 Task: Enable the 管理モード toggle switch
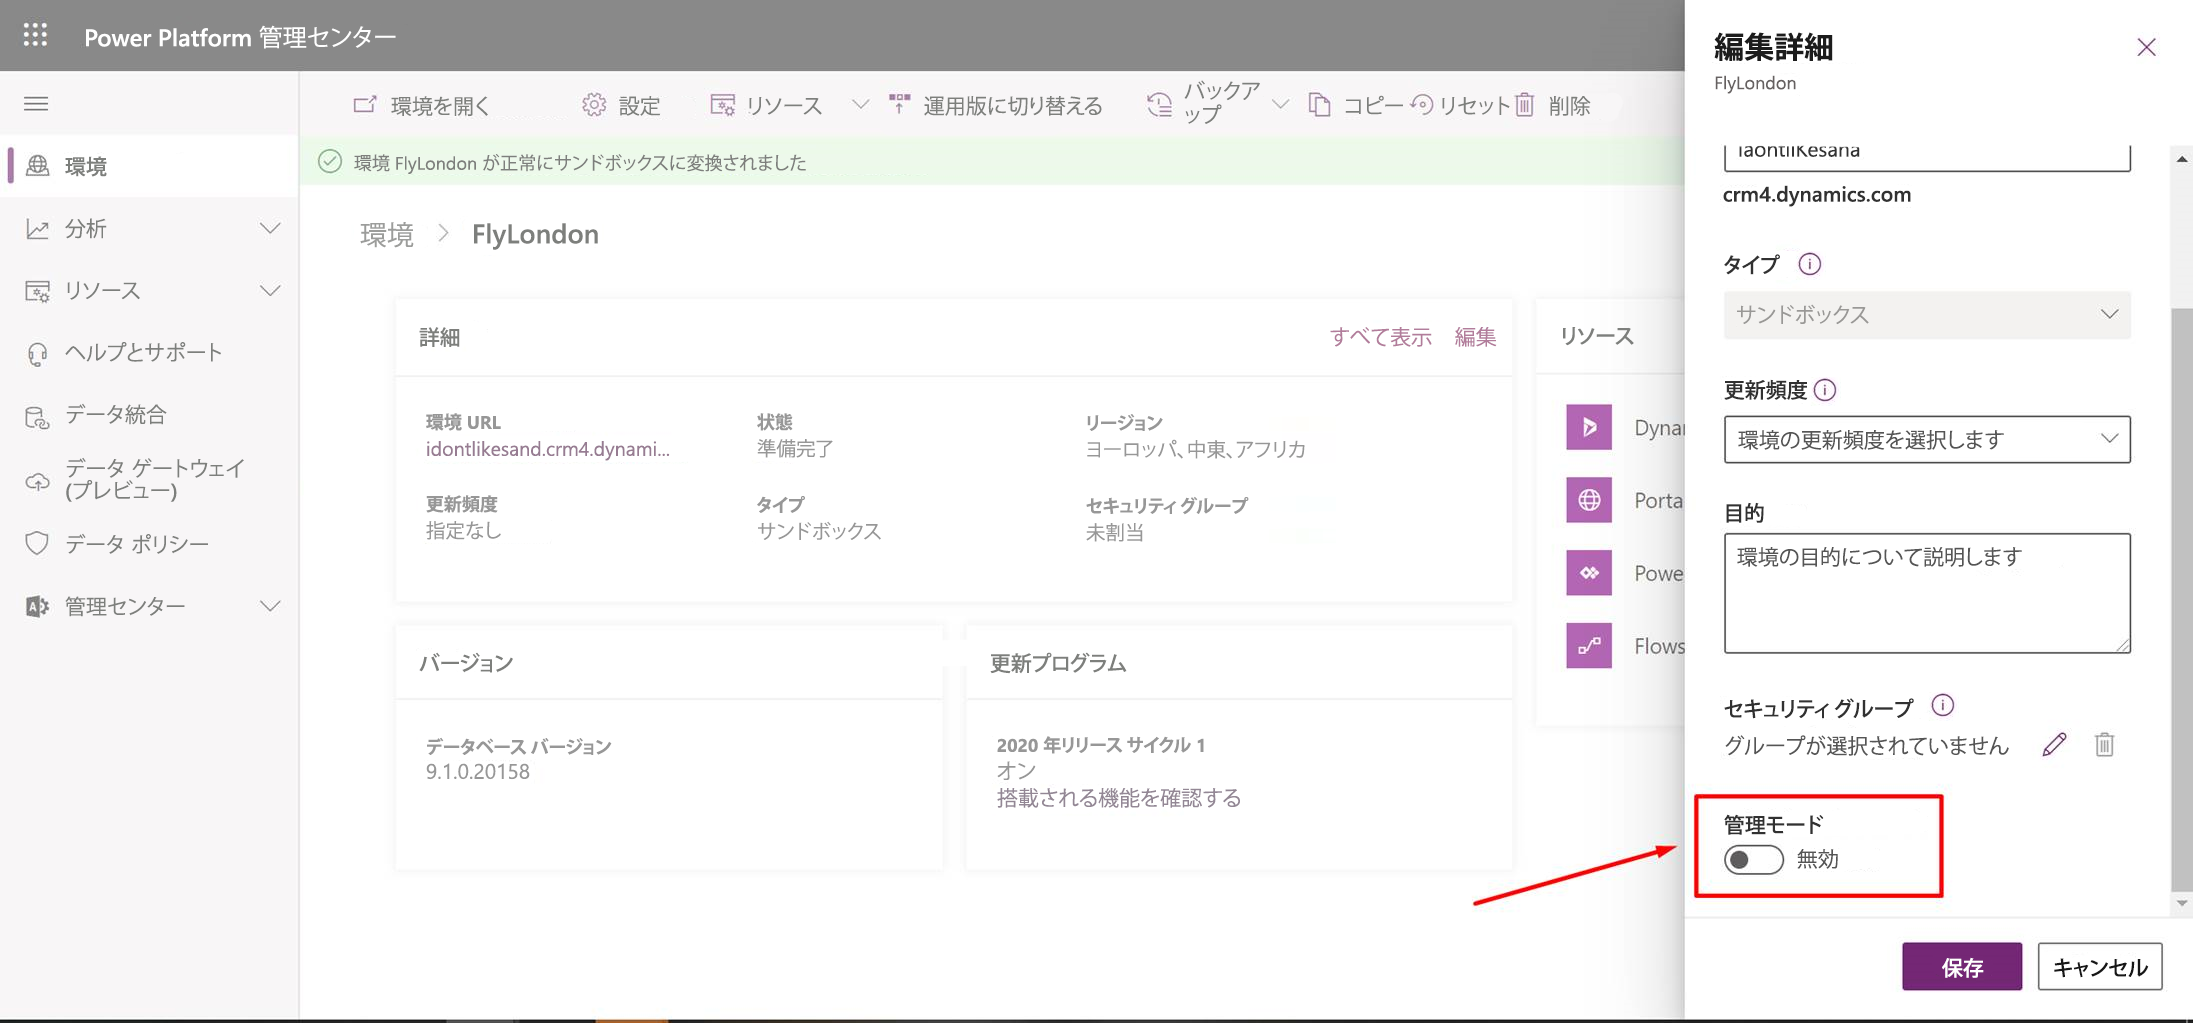[1753, 859]
